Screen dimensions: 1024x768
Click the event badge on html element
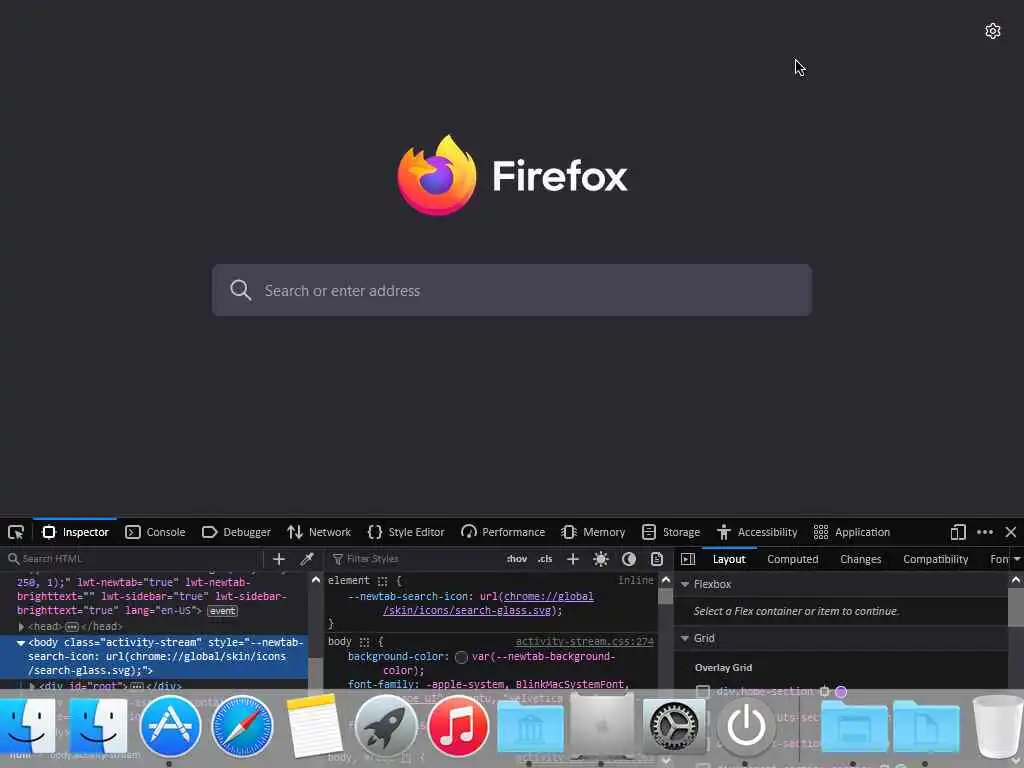tap(222, 611)
